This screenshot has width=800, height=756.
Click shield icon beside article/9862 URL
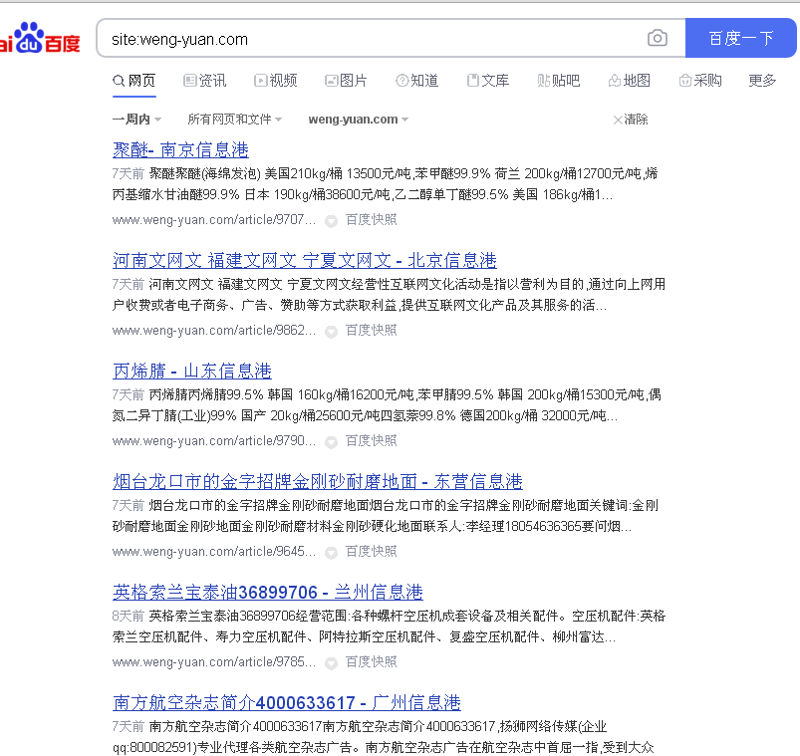tap(332, 332)
